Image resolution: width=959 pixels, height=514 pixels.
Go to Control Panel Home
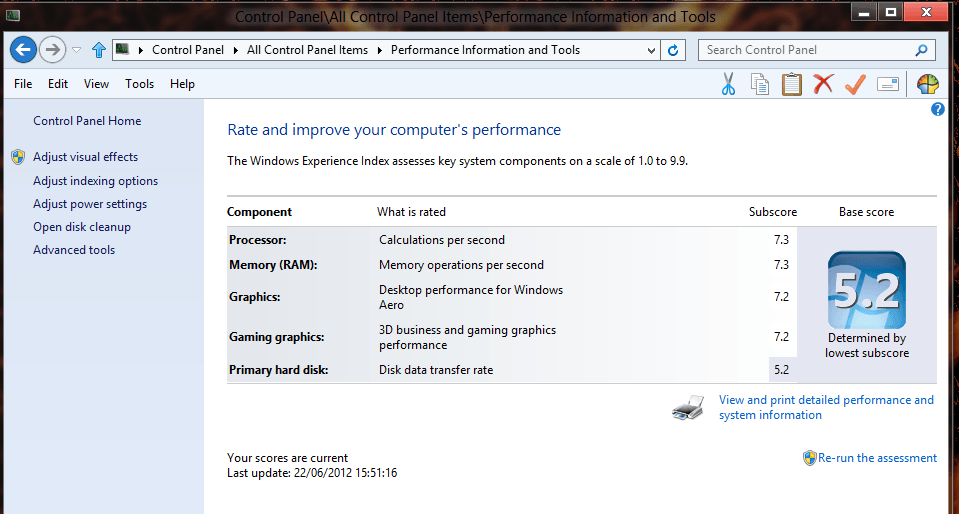point(87,121)
